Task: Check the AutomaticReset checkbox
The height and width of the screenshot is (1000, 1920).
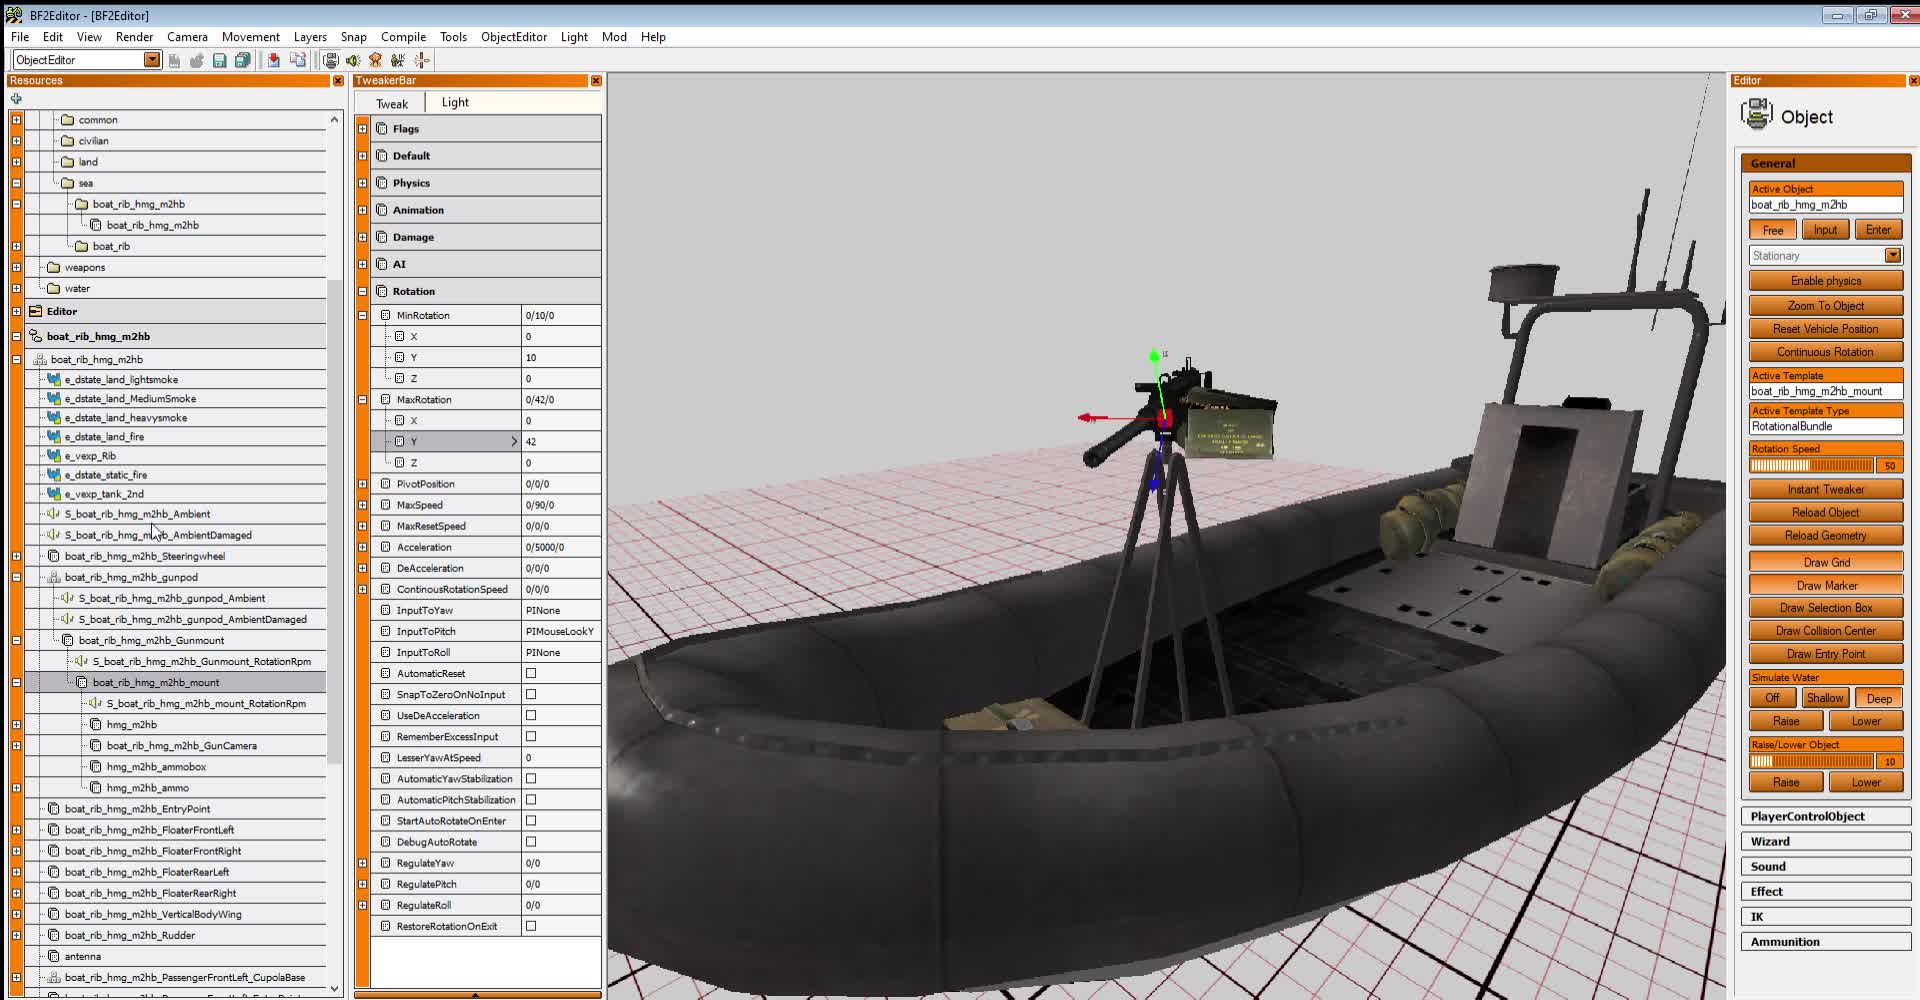Action: tap(531, 673)
